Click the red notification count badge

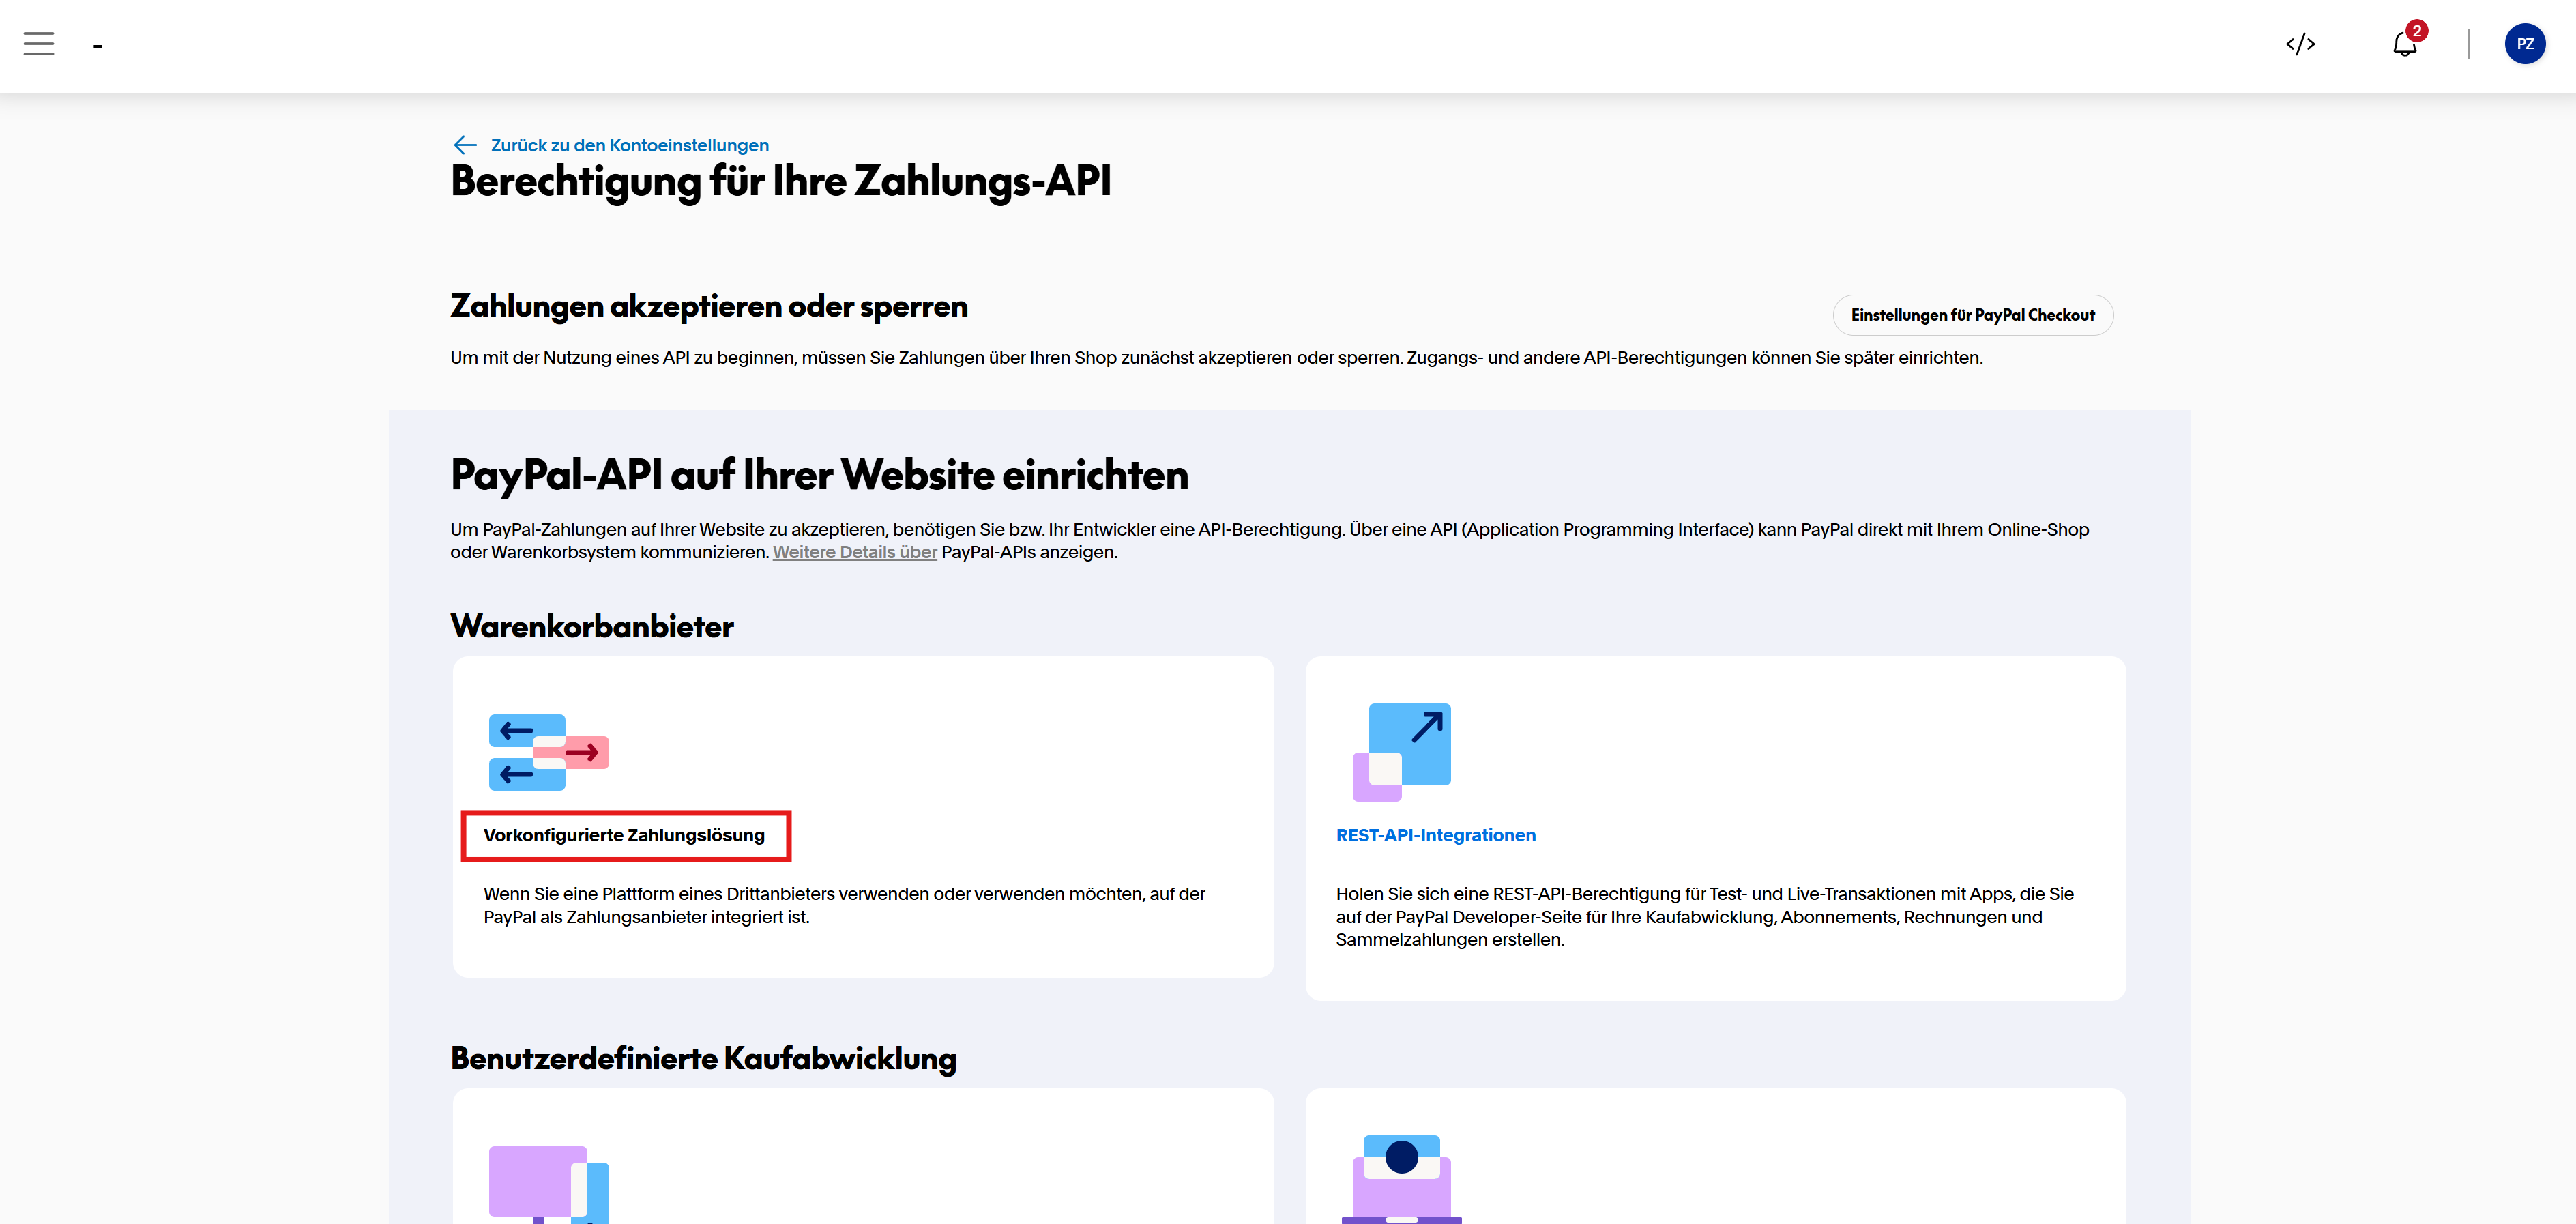click(x=2417, y=31)
